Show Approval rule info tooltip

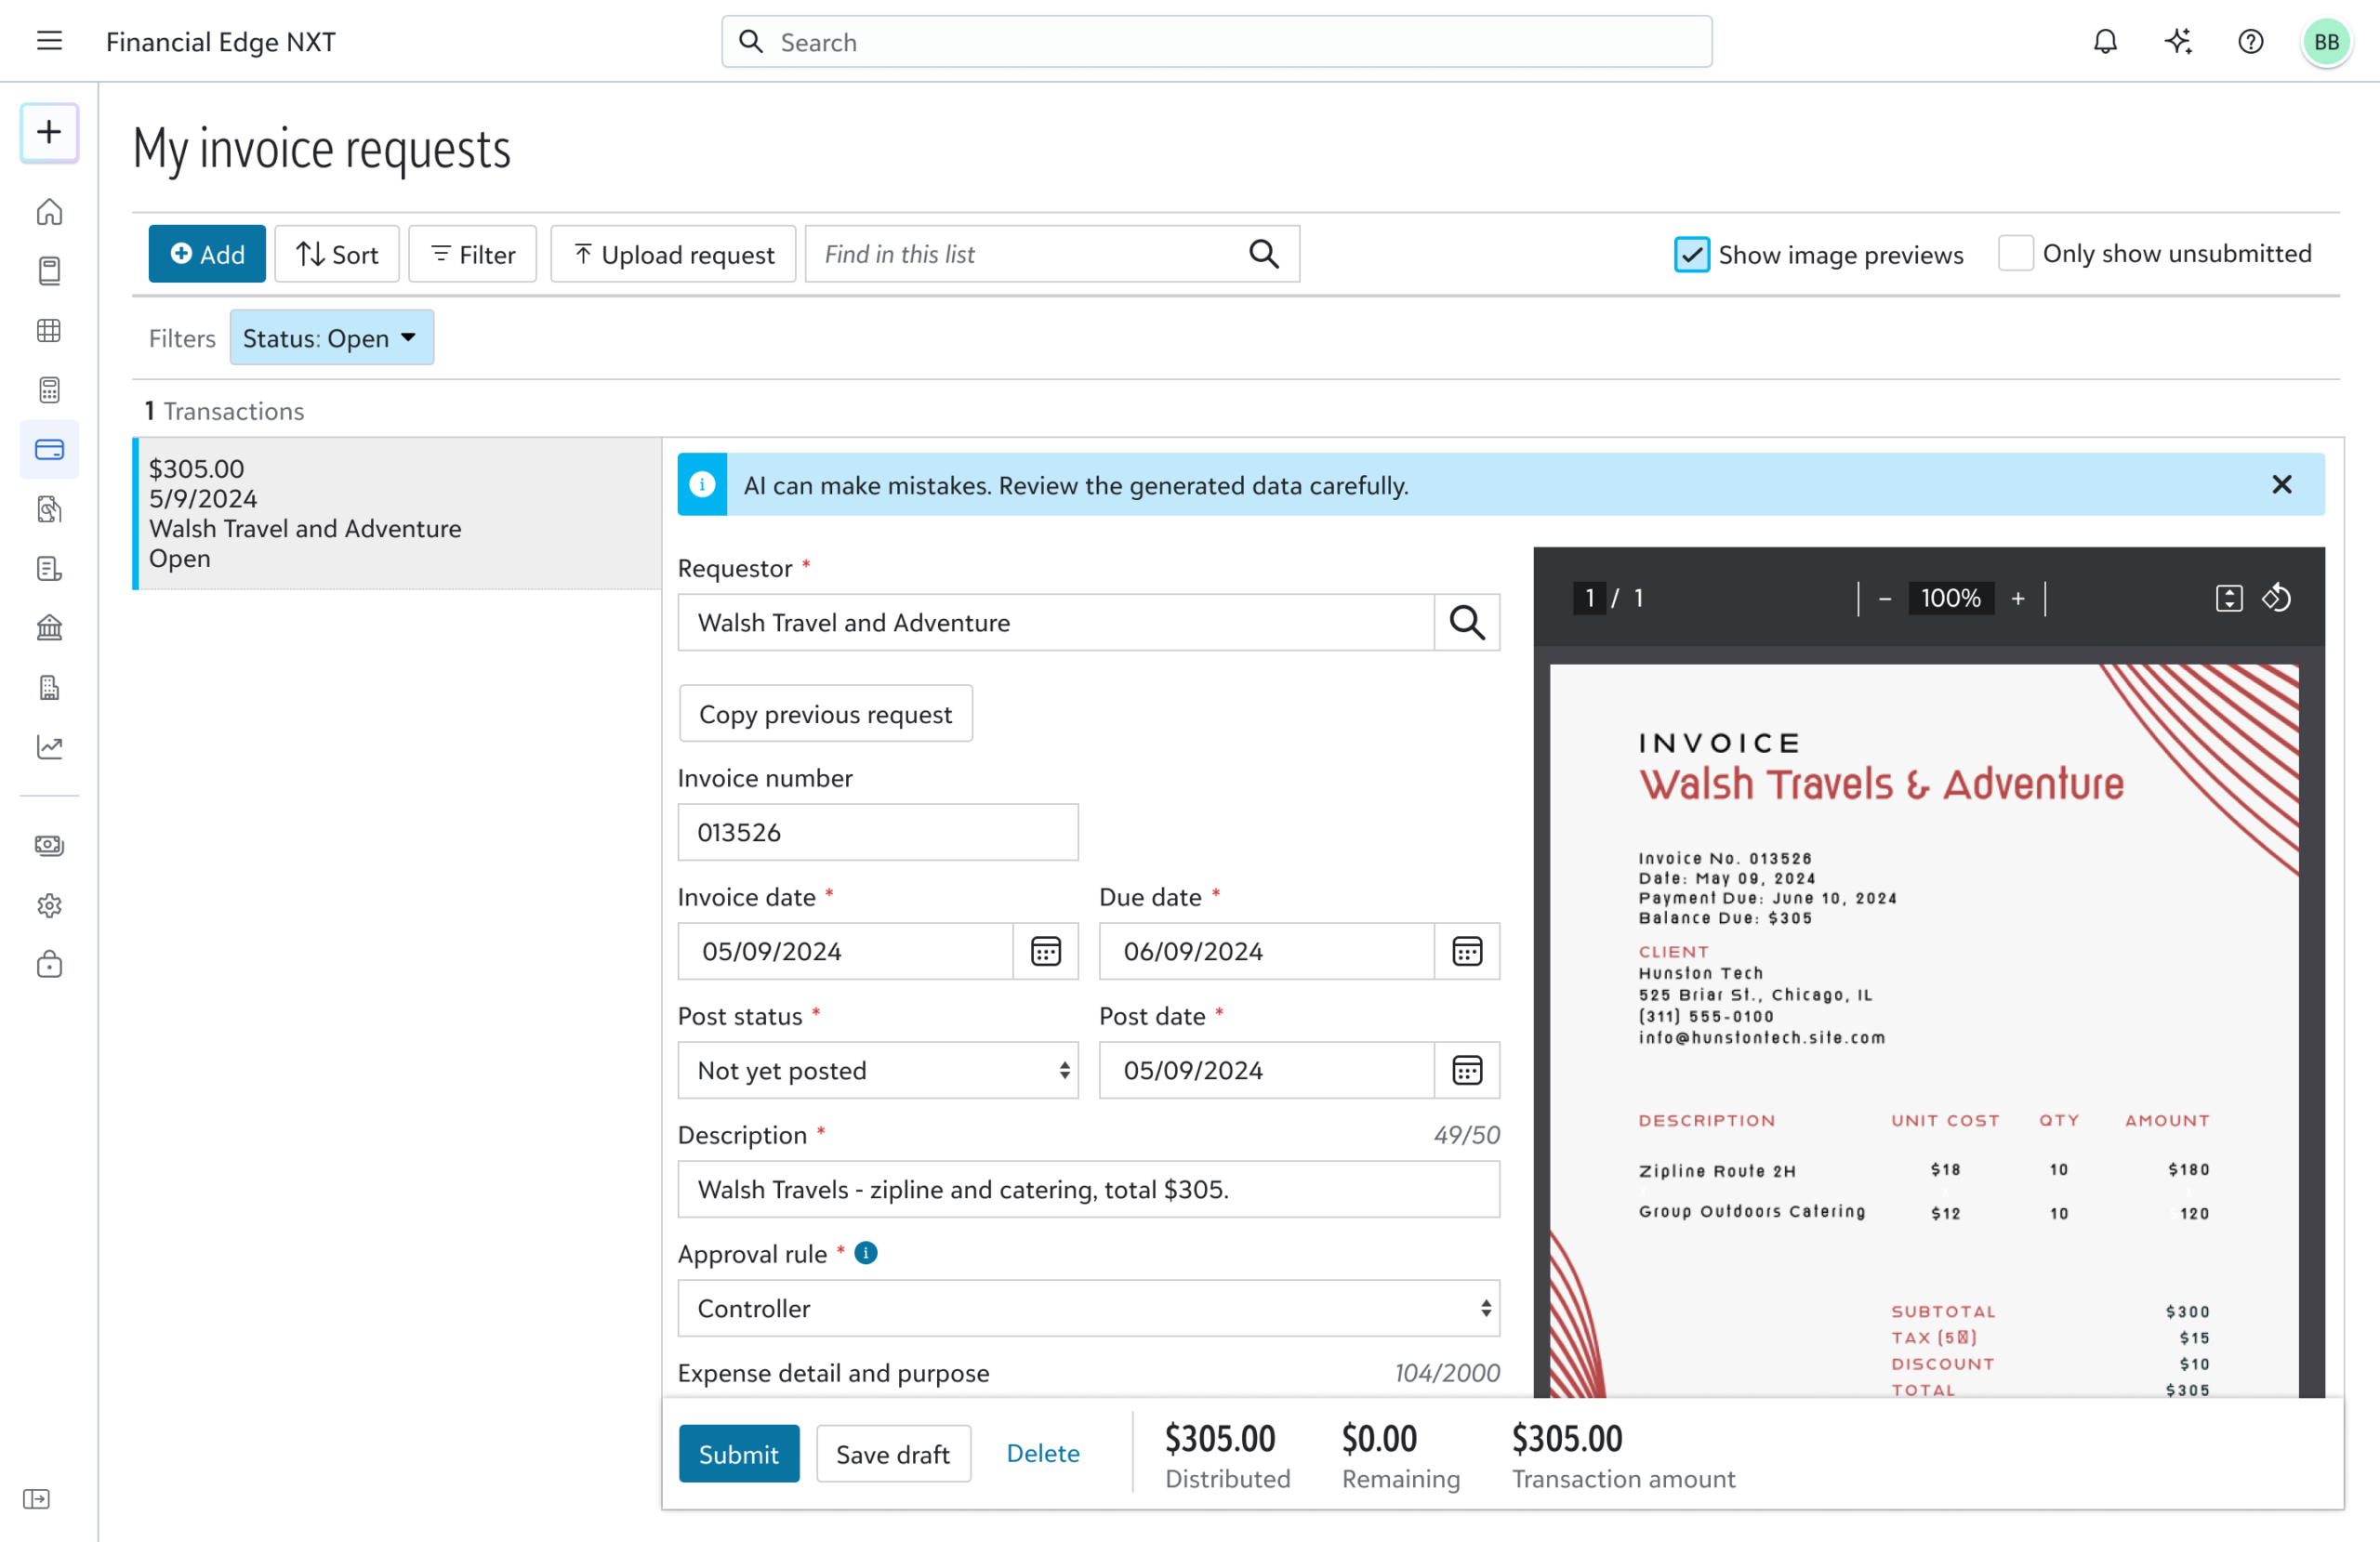[x=866, y=1253]
